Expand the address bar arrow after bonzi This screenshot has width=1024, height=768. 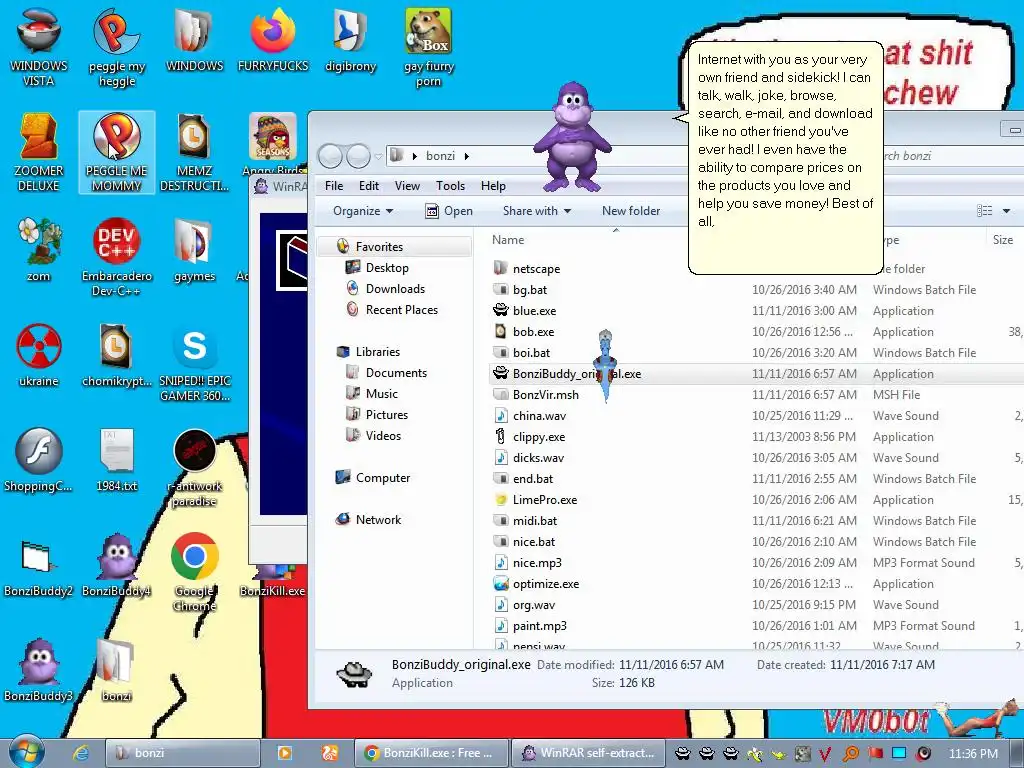coord(467,156)
